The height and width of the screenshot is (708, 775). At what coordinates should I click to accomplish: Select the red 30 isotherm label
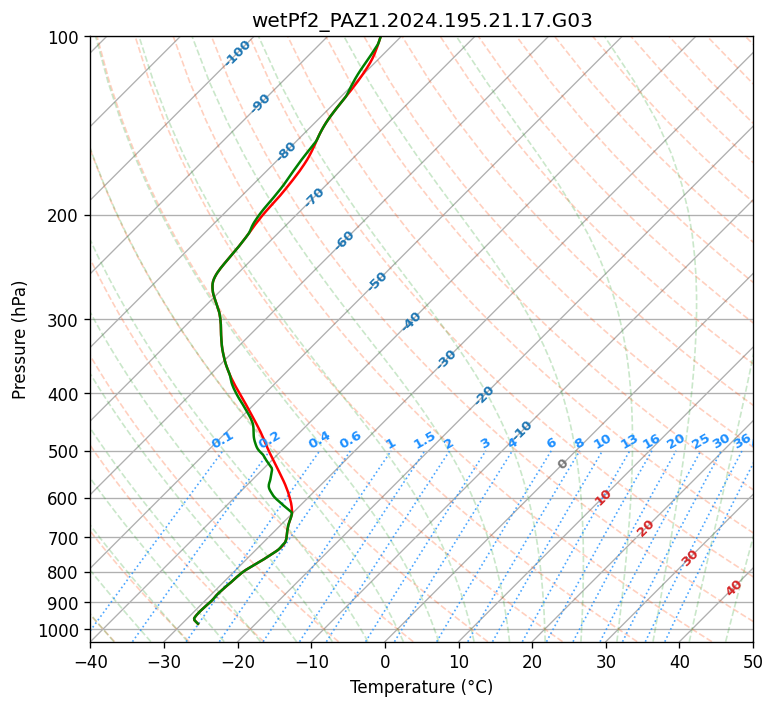tap(689, 558)
